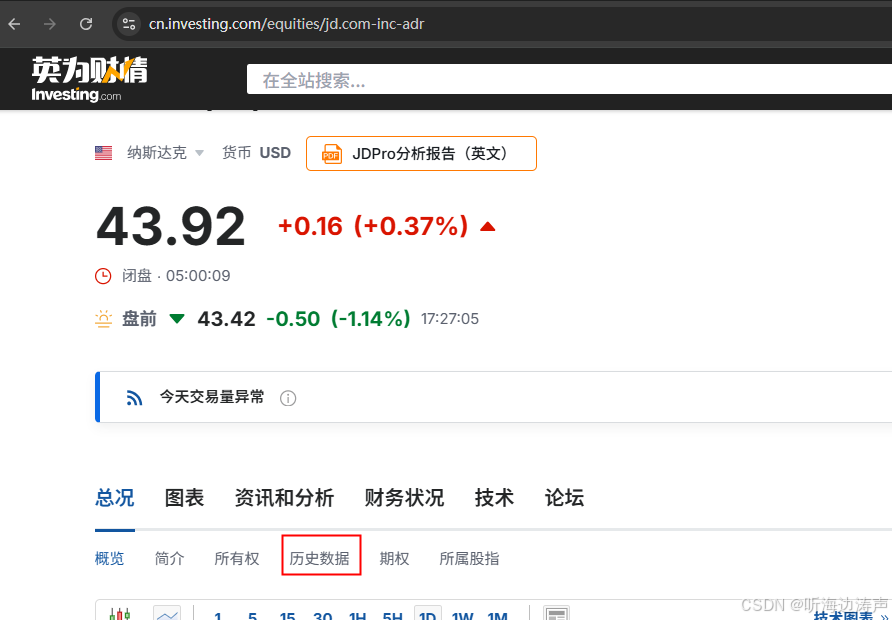Click the USD currency label

[x=275, y=153]
